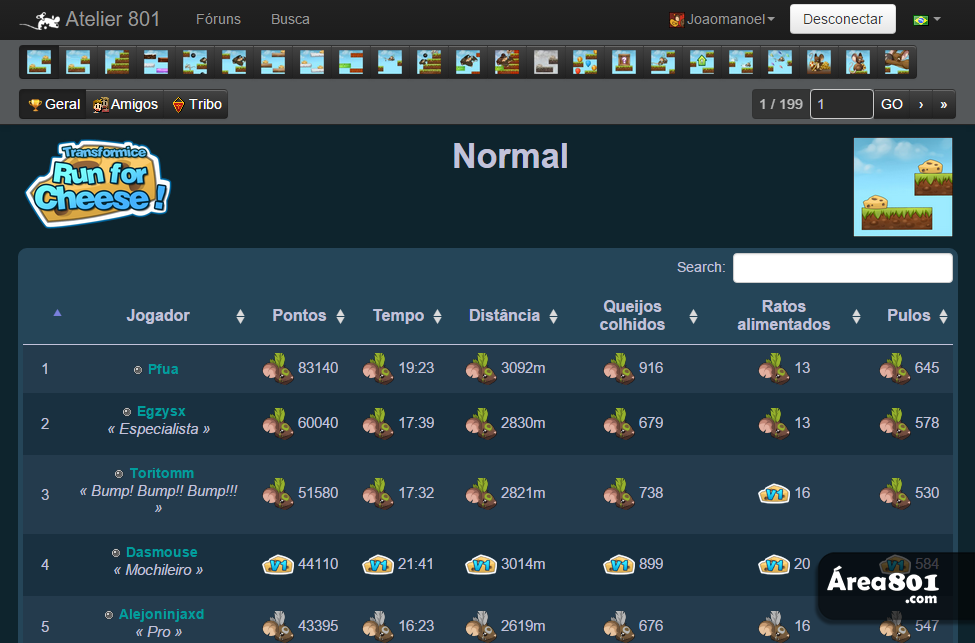
Task: Open the Brazilian flag language dropdown
Action: tap(926, 19)
